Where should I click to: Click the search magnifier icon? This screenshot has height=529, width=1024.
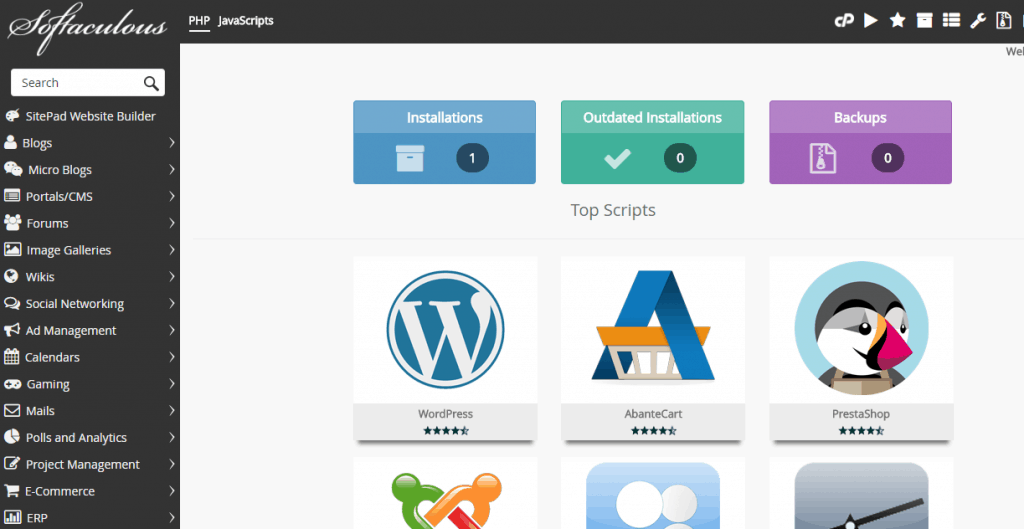pyautogui.click(x=151, y=83)
